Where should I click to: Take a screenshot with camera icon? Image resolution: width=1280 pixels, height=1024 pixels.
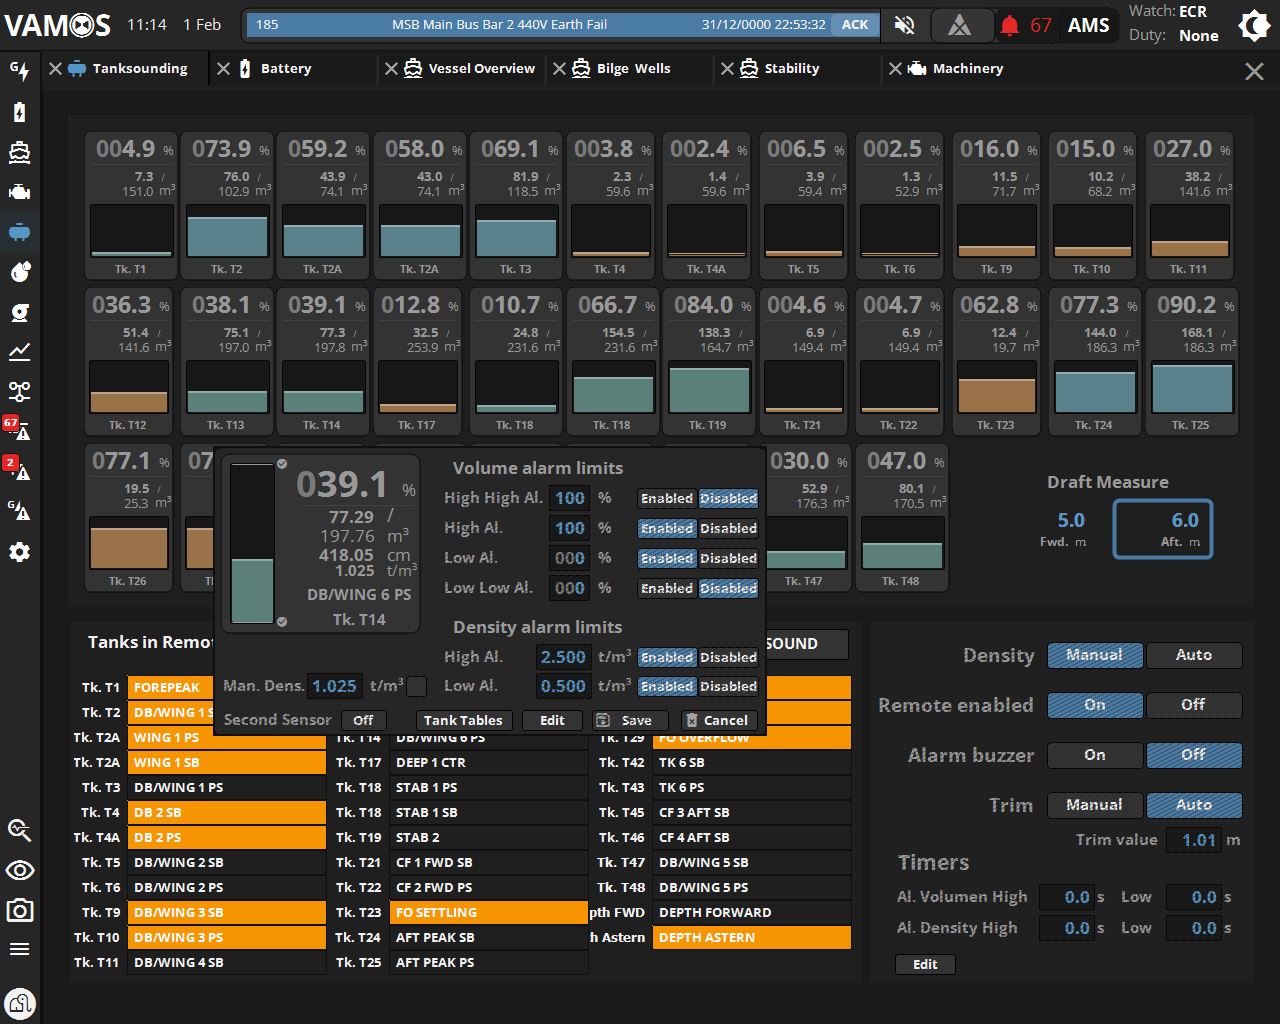[19, 910]
